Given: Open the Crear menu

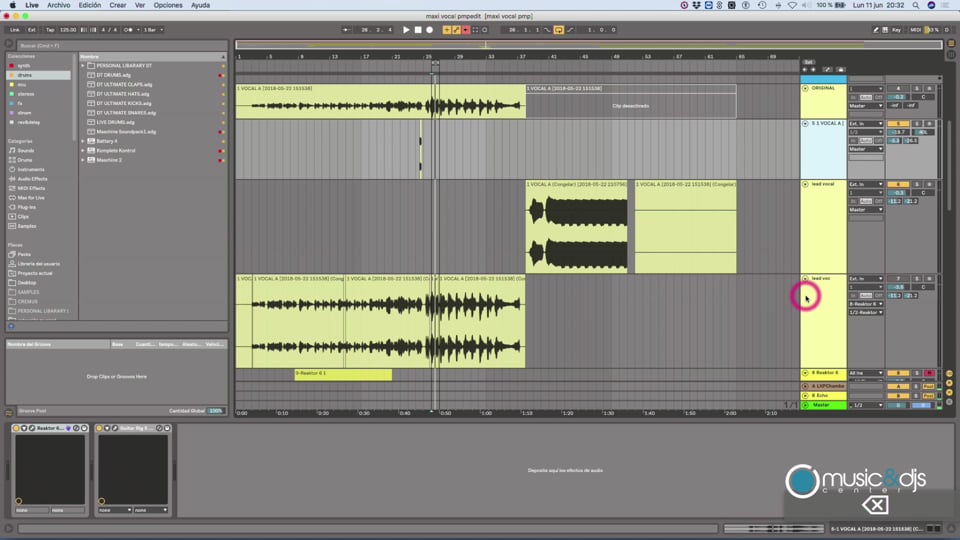Looking at the screenshot, I should tap(118, 5).
